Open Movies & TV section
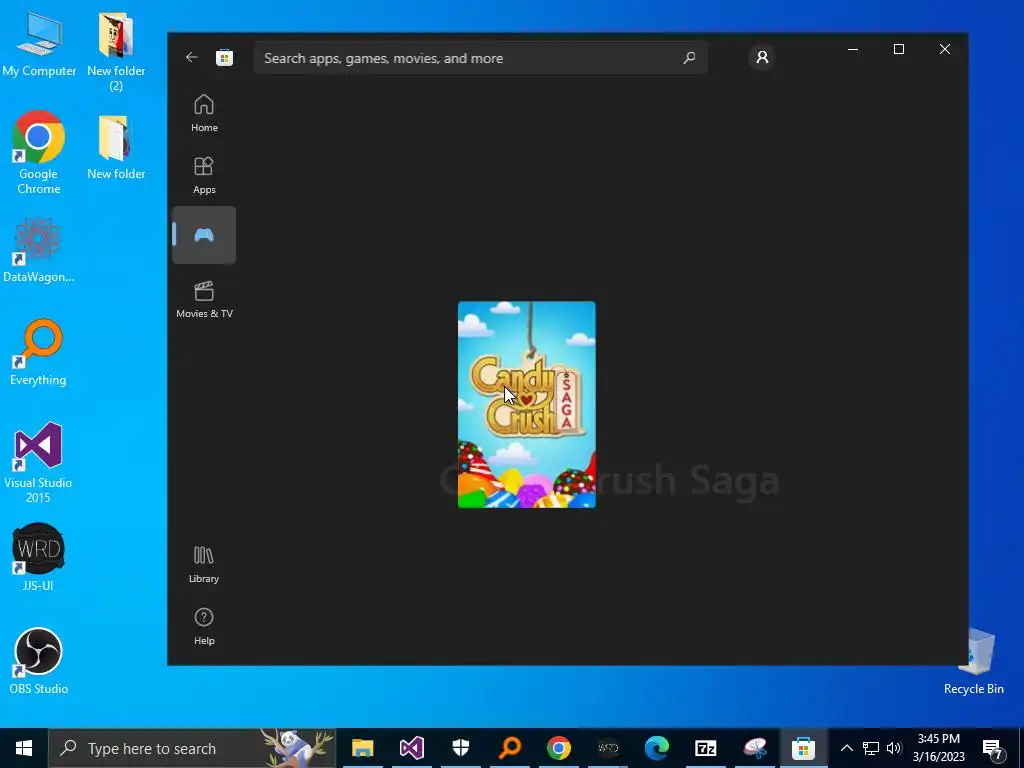The width and height of the screenshot is (1024, 768). pos(204,299)
